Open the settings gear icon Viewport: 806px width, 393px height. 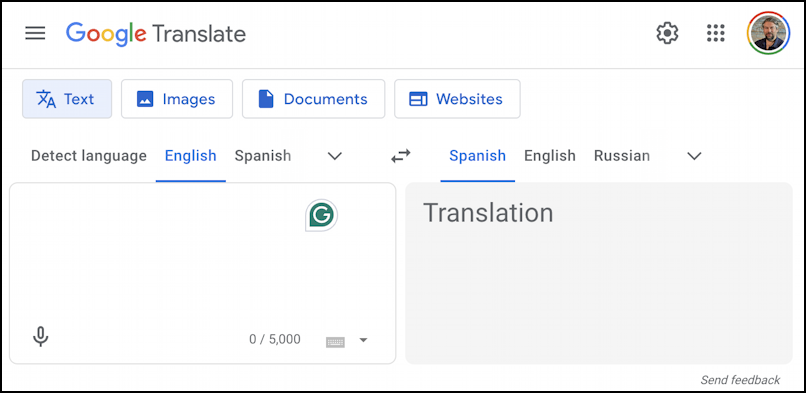pyautogui.click(x=667, y=33)
